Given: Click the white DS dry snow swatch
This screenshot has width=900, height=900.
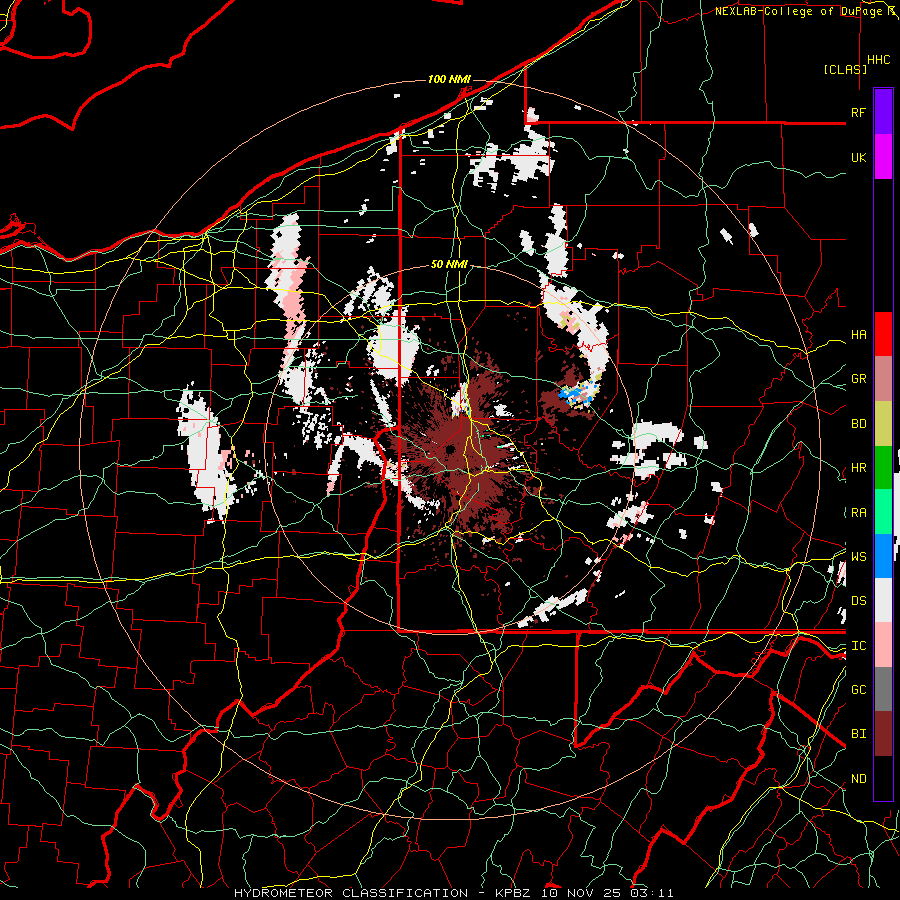Looking at the screenshot, I should [883, 600].
